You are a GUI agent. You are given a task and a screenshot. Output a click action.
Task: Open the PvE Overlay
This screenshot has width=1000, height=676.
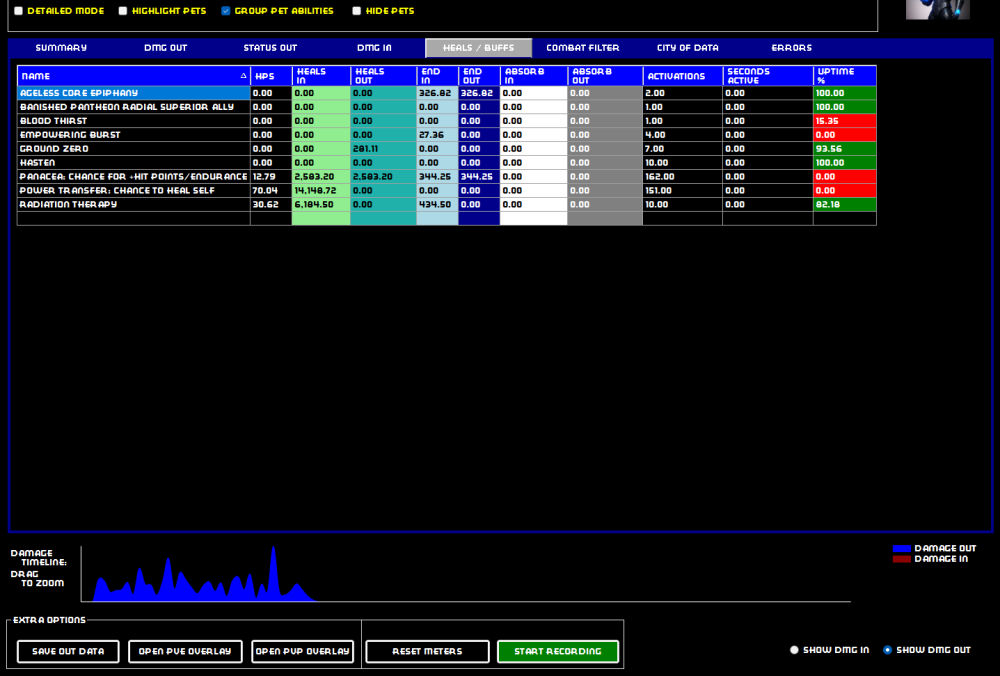point(185,652)
